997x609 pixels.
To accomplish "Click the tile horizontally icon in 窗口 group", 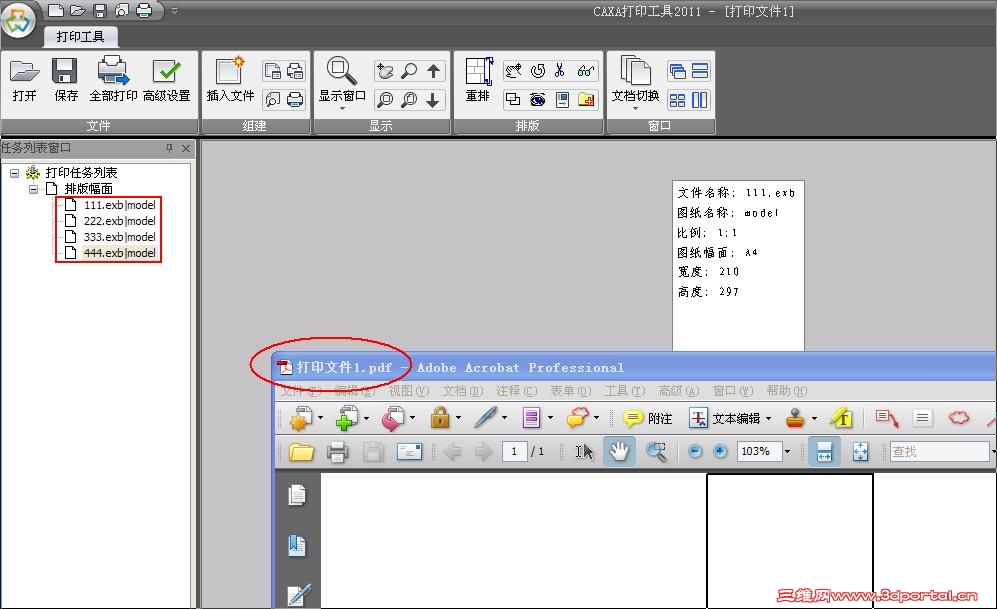I will [x=700, y=71].
